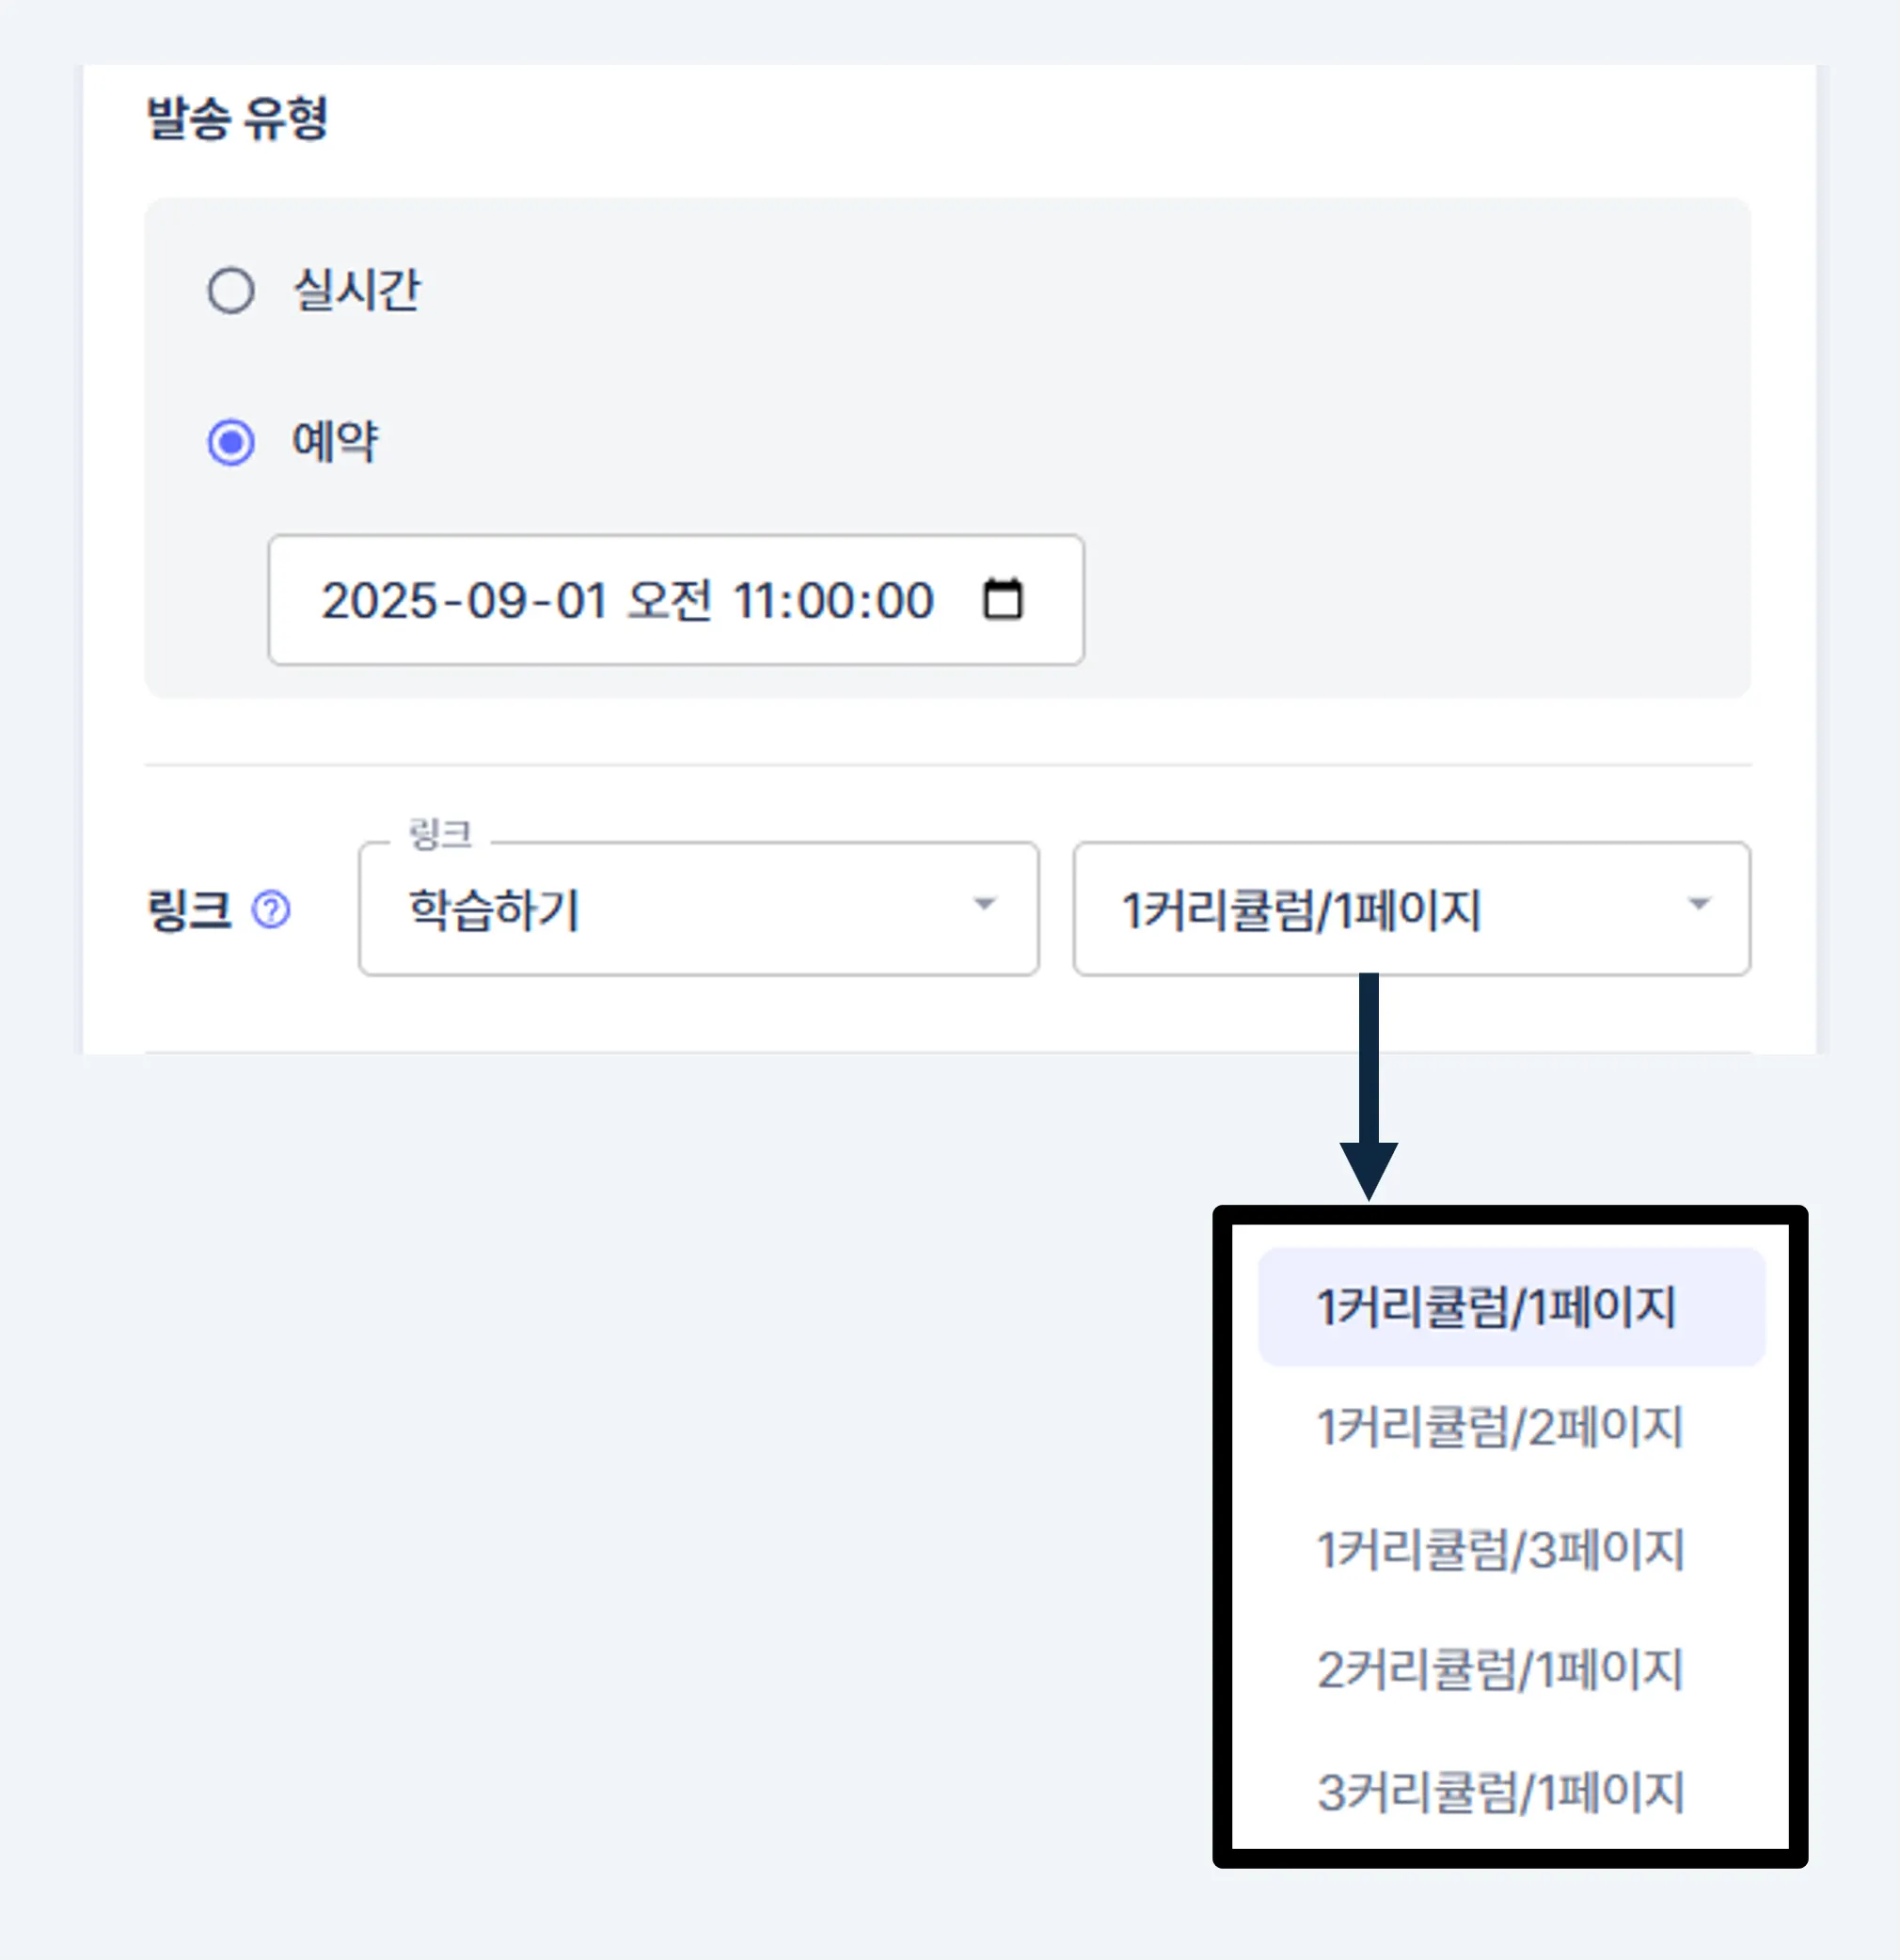
Task: Click the 예약 option label text
Action: click(x=335, y=442)
